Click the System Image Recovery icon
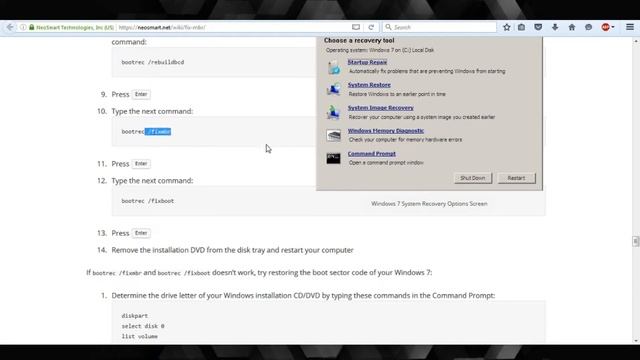The height and width of the screenshot is (360, 640). pyautogui.click(x=333, y=112)
